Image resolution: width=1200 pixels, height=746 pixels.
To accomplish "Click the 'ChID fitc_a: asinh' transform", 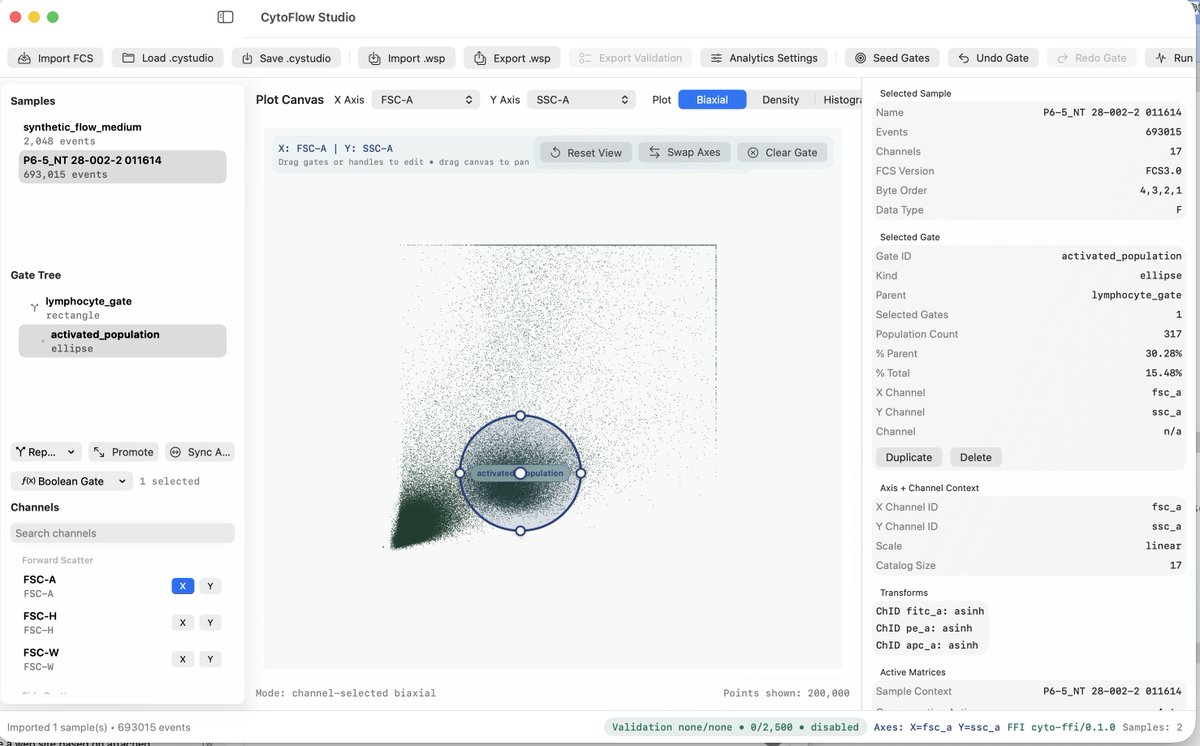I will [931, 611].
